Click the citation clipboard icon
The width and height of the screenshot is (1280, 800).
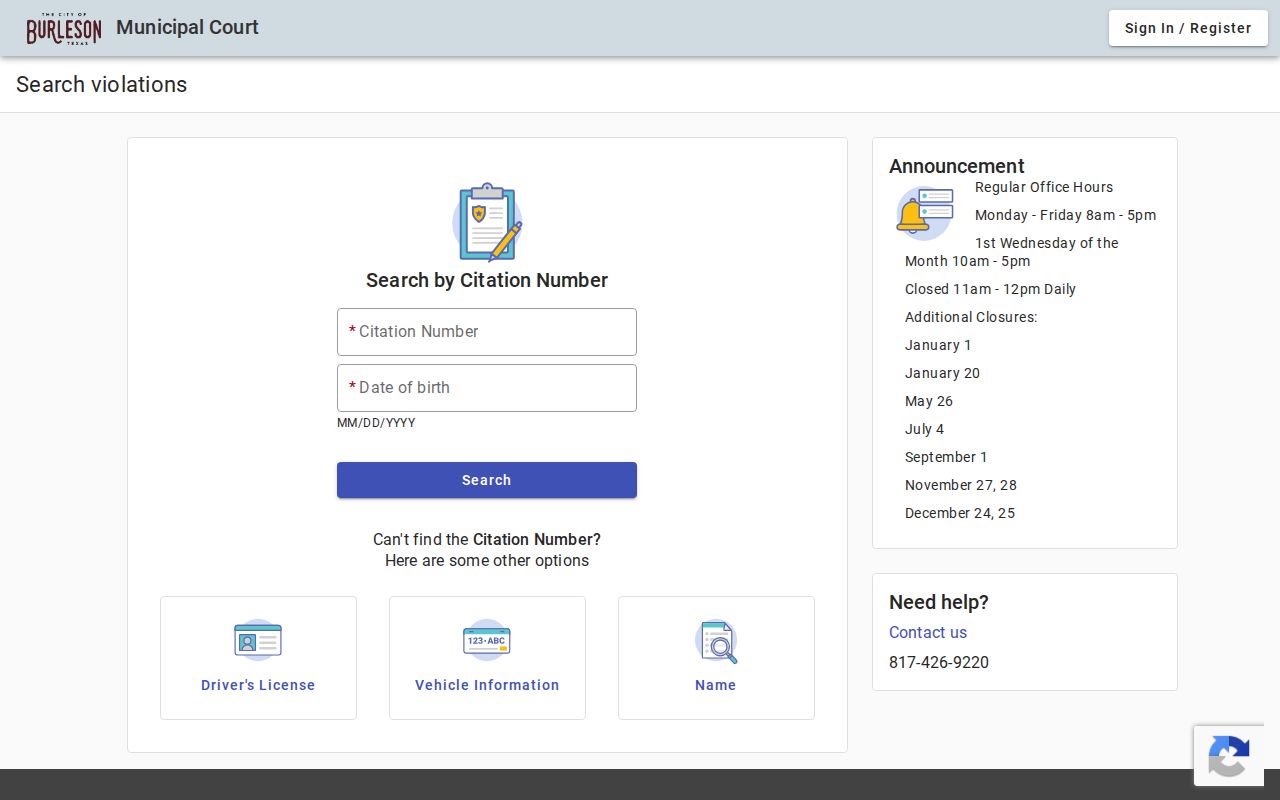point(487,222)
